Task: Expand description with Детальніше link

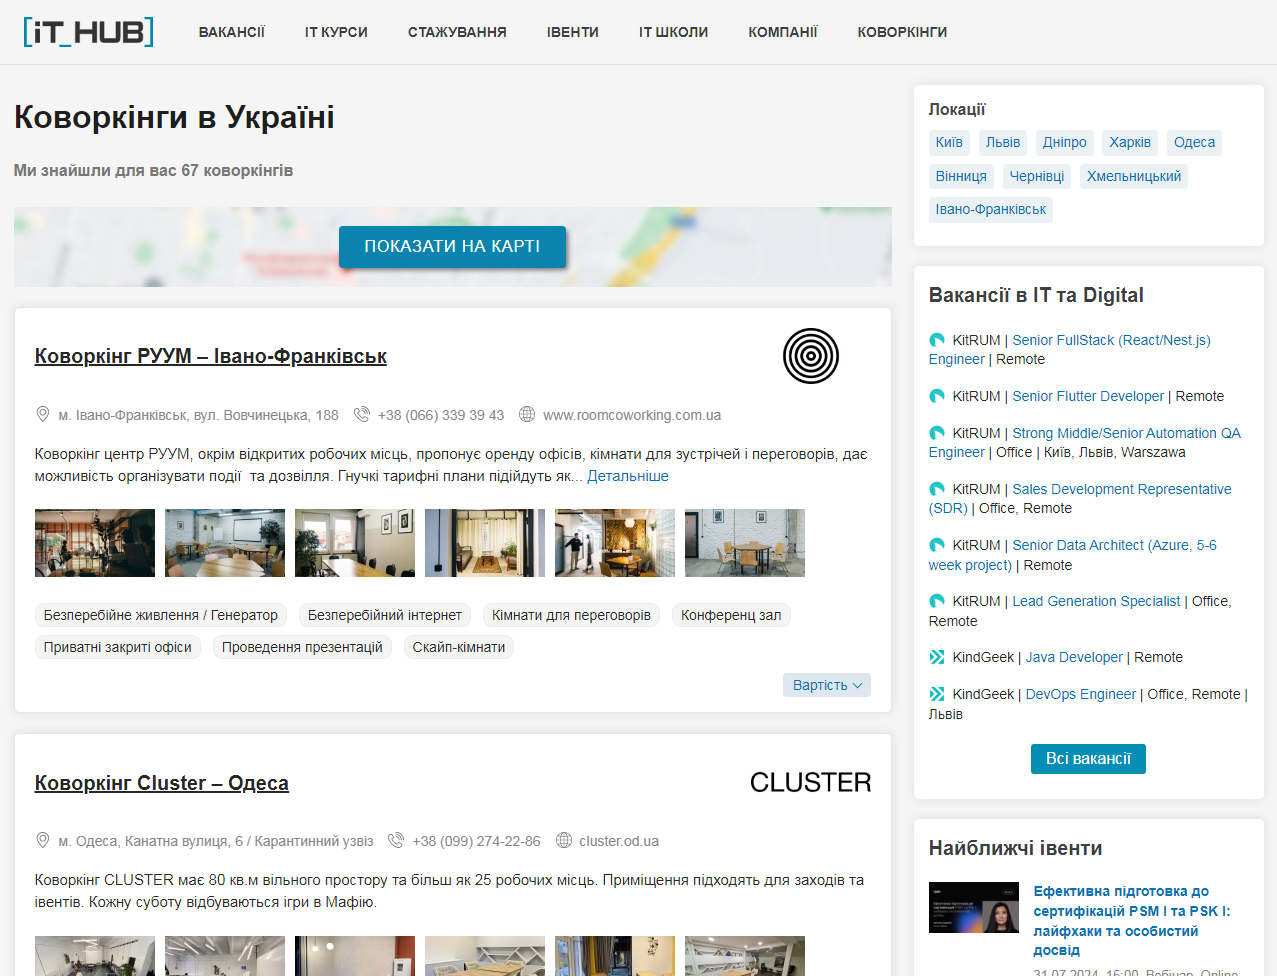Action: tap(627, 476)
